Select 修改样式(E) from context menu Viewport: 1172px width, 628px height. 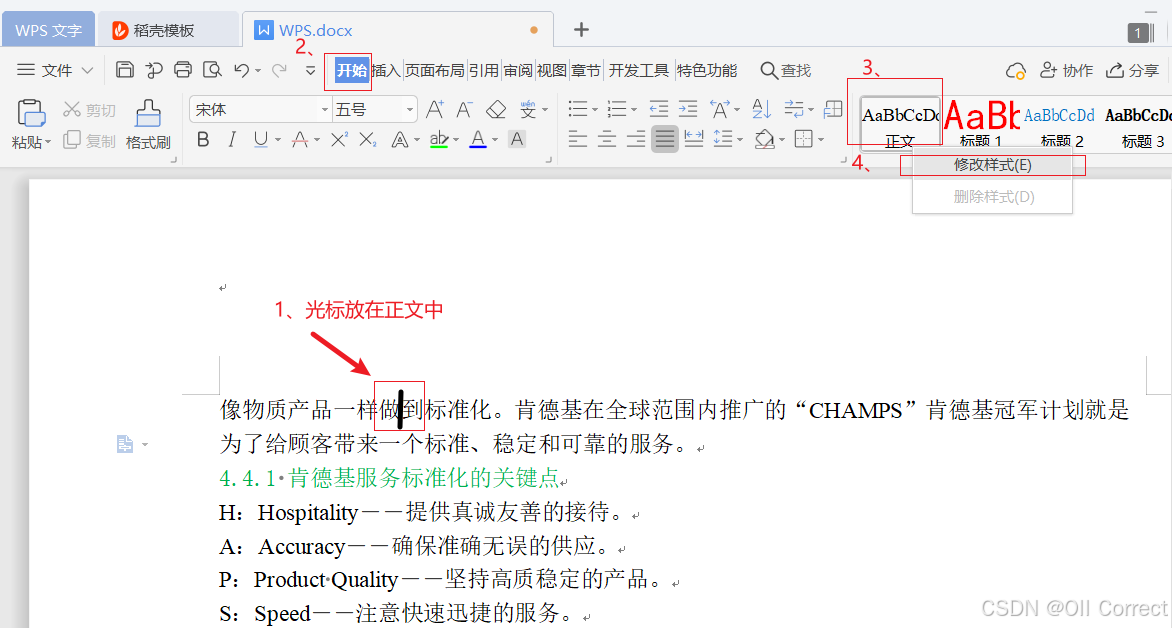tap(993, 164)
